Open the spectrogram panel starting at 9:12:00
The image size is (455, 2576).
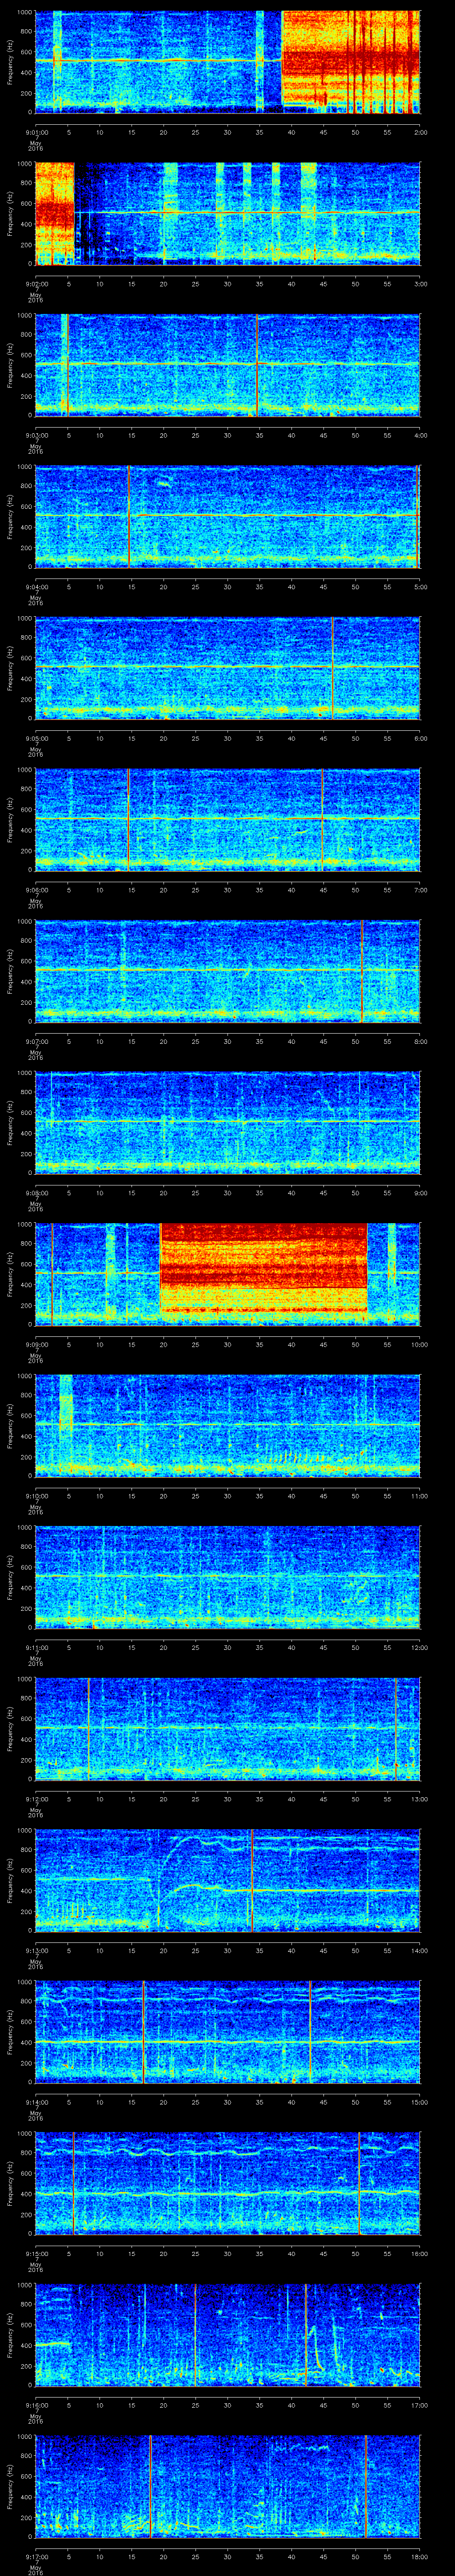click(227, 1729)
